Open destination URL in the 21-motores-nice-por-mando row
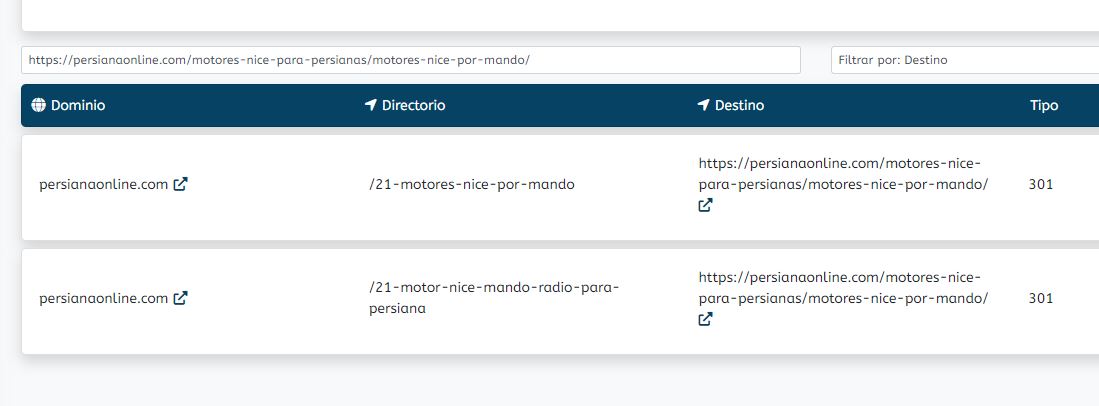Viewport: 1099px width, 406px height. click(x=843, y=174)
